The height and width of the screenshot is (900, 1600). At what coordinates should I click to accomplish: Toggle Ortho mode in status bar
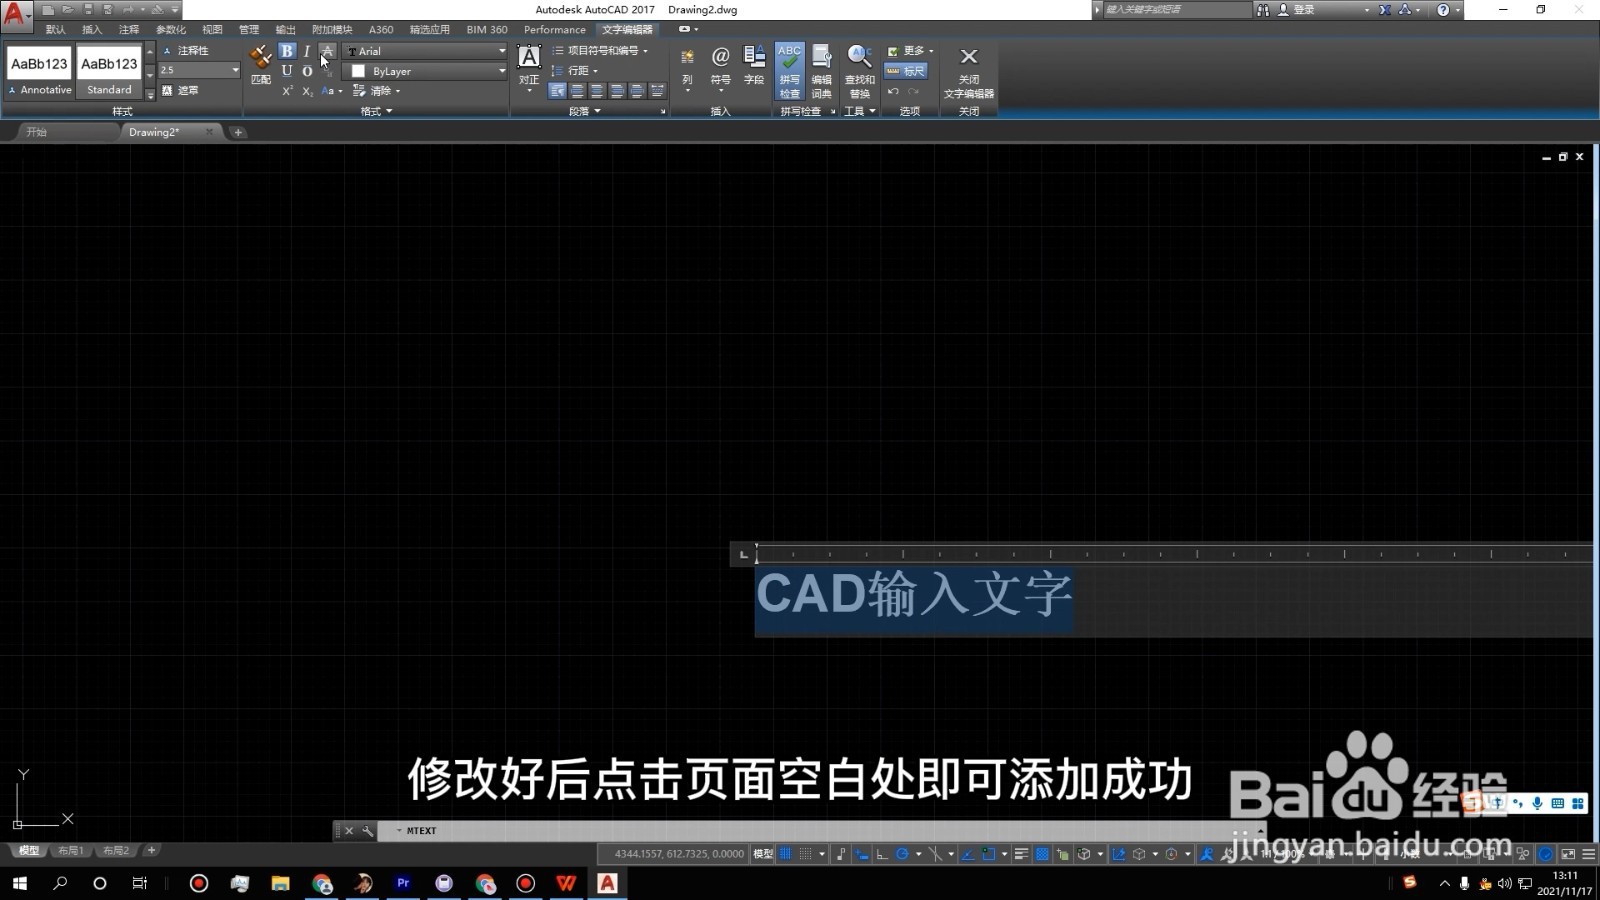coord(882,854)
